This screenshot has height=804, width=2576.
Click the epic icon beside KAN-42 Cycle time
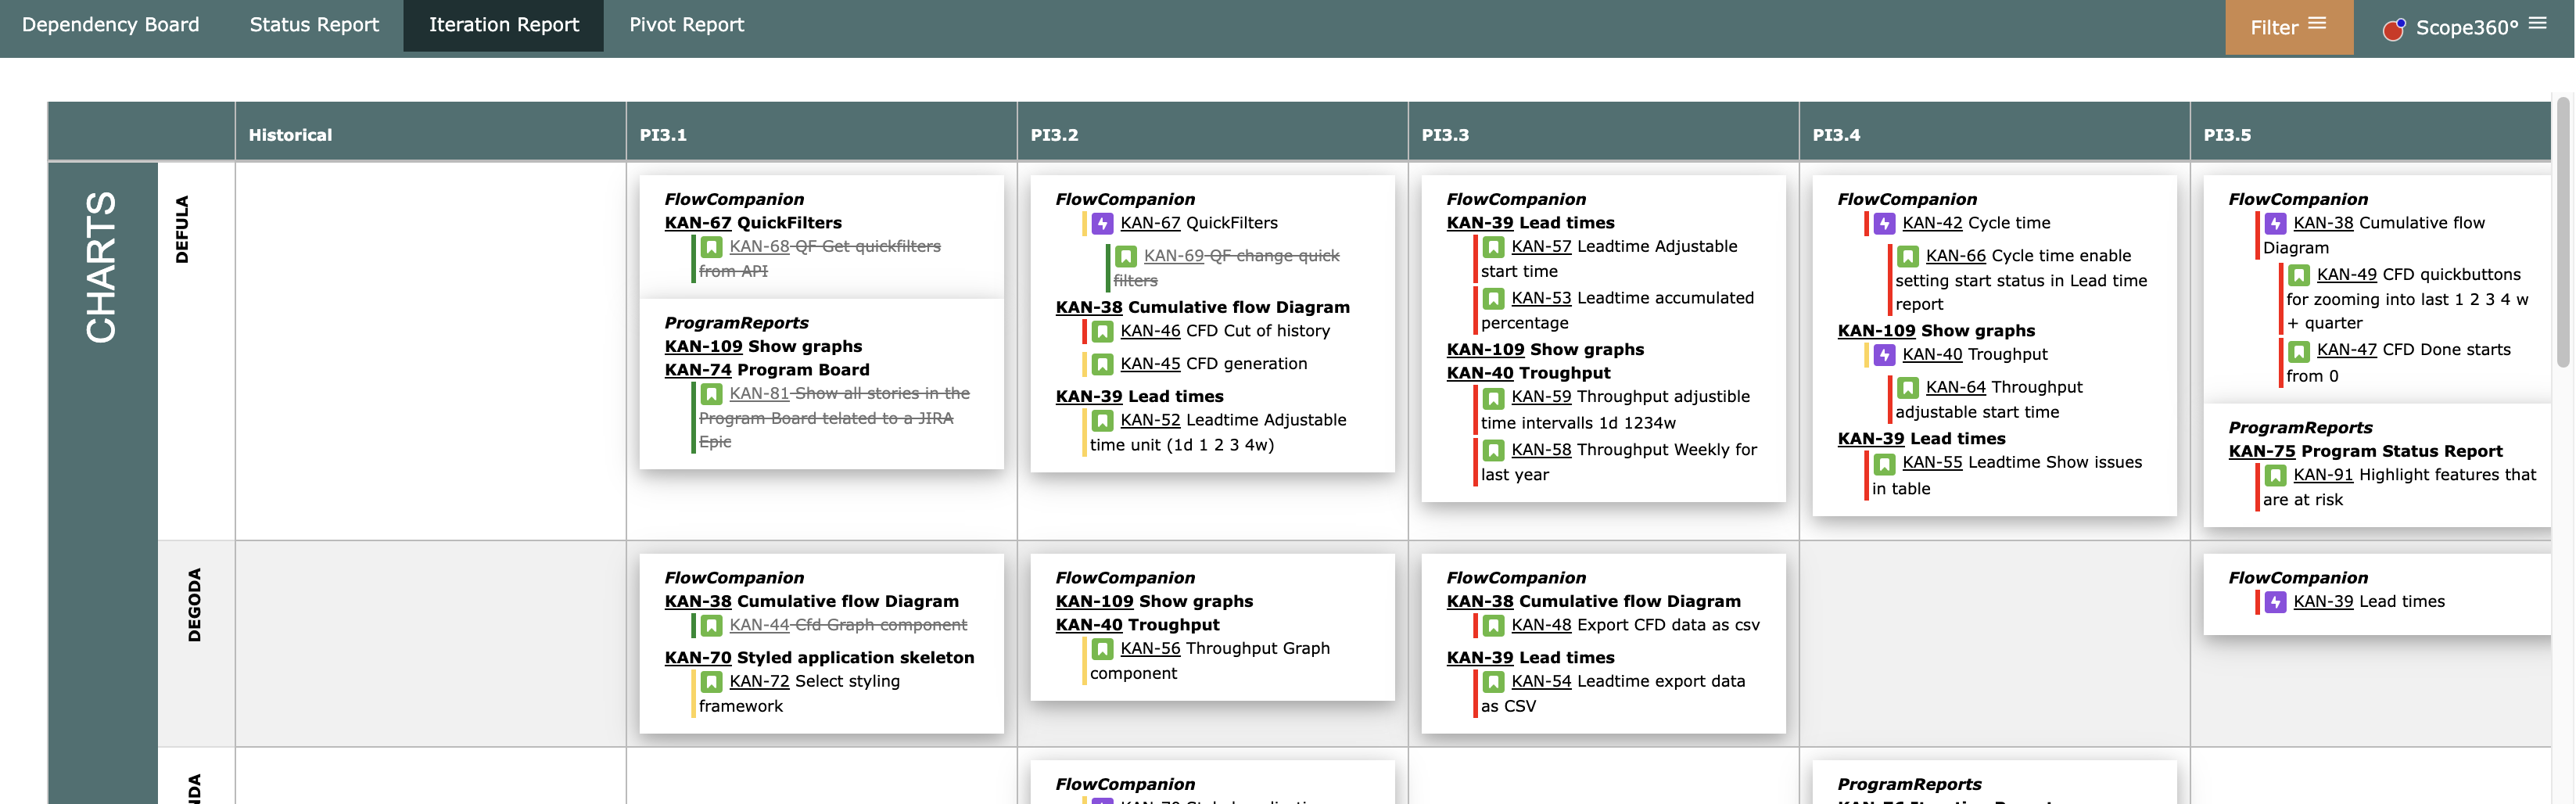1885,223
